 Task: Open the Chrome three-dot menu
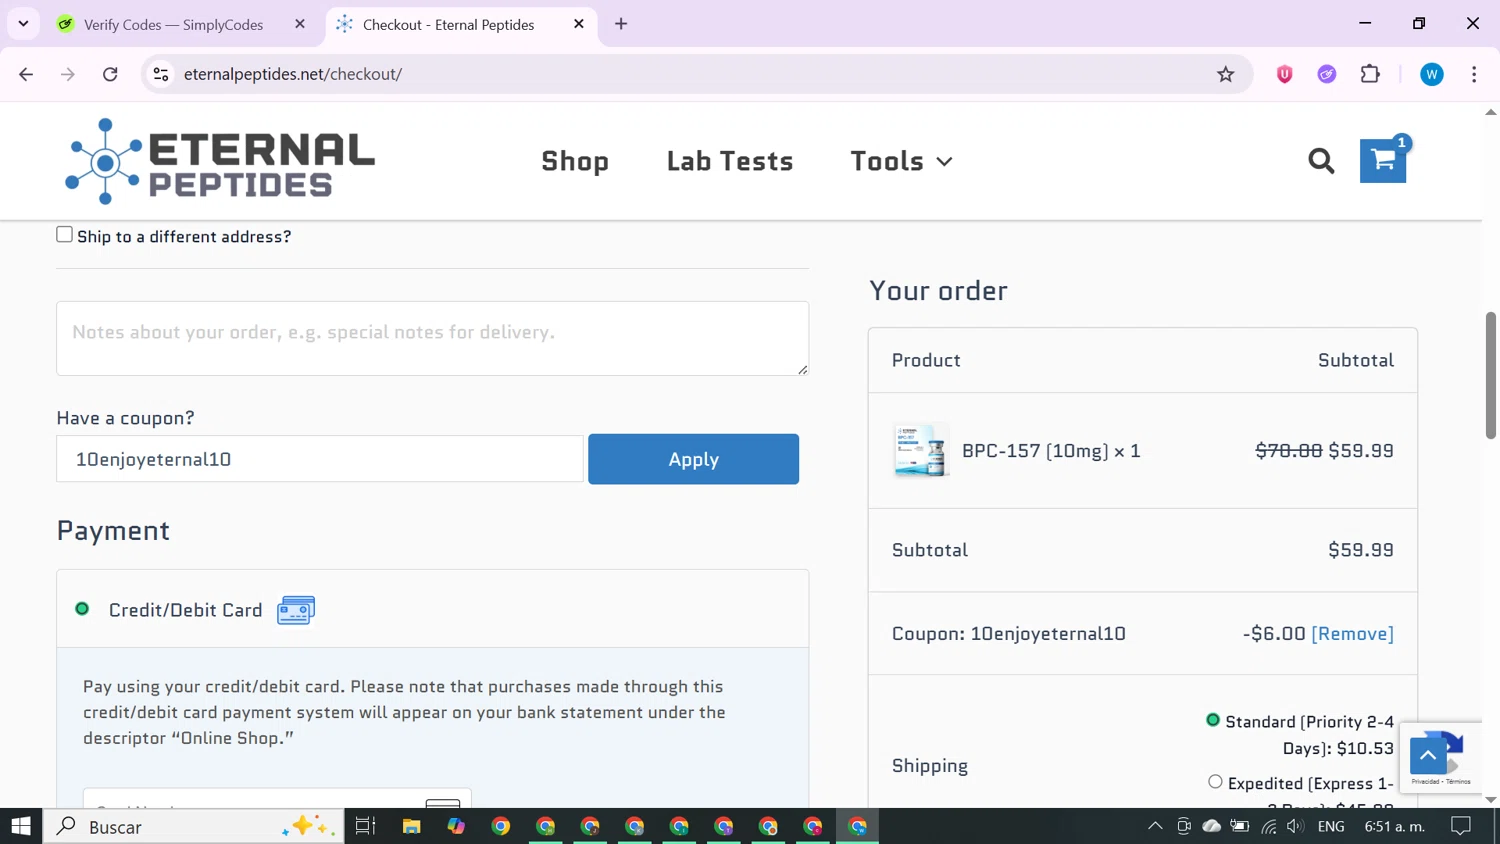pyautogui.click(x=1474, y=74)
